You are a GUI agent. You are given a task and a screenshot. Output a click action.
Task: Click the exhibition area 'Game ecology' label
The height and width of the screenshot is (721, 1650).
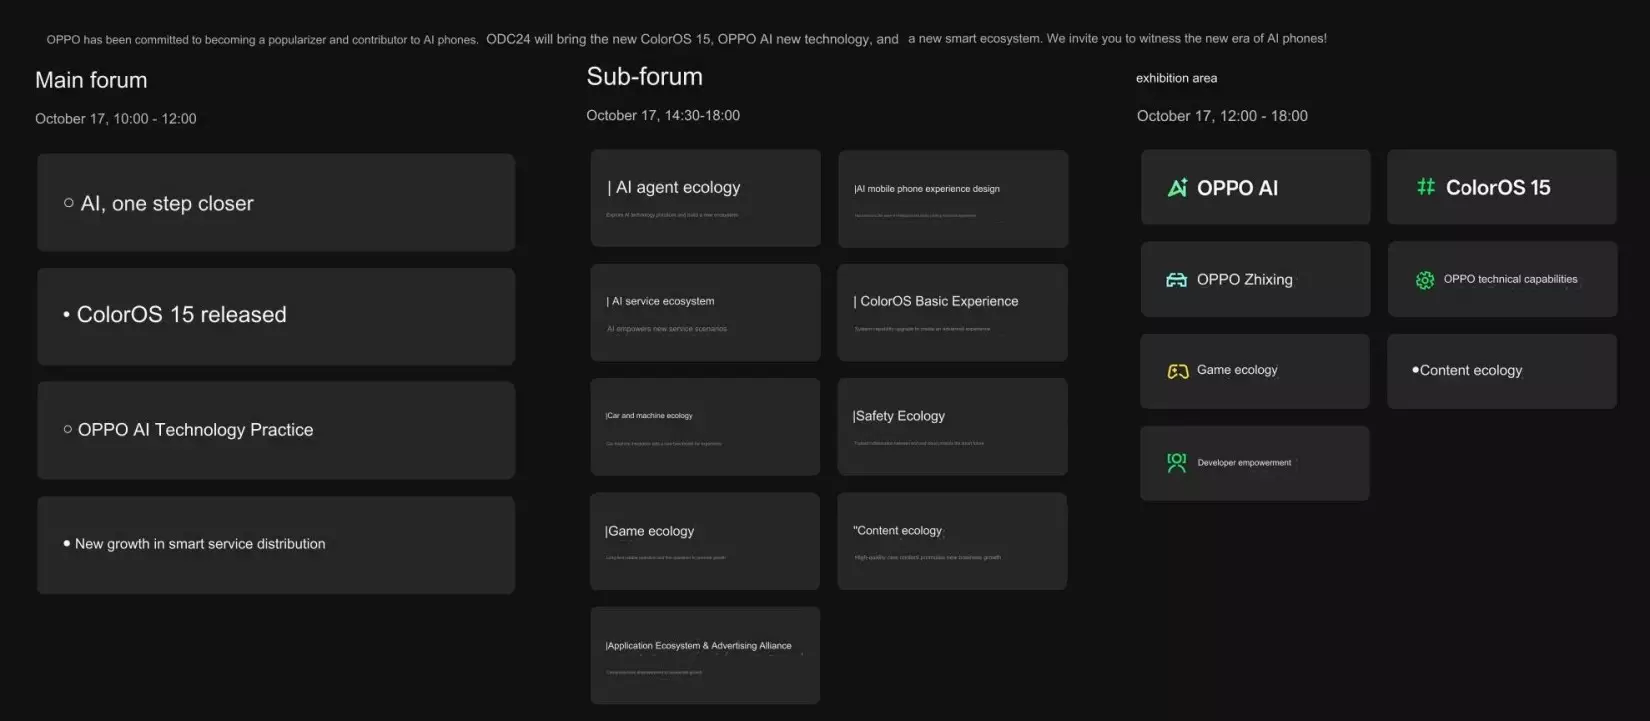tap(1237, 370)
